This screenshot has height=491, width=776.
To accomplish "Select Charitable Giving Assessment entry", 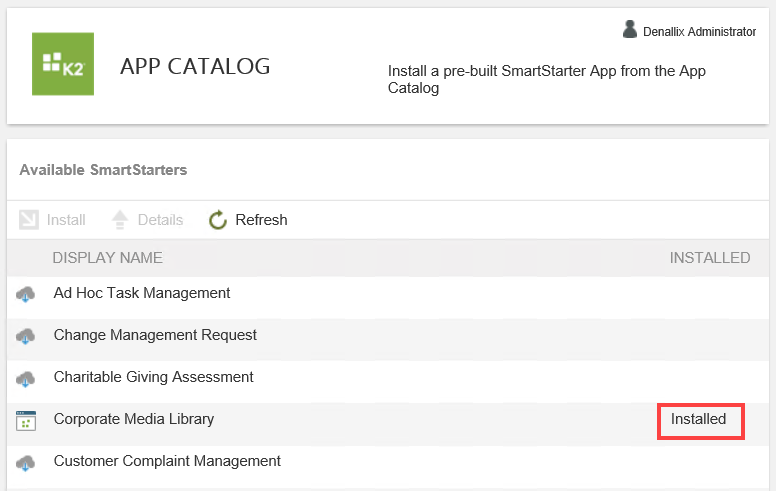I will [153, 377].
